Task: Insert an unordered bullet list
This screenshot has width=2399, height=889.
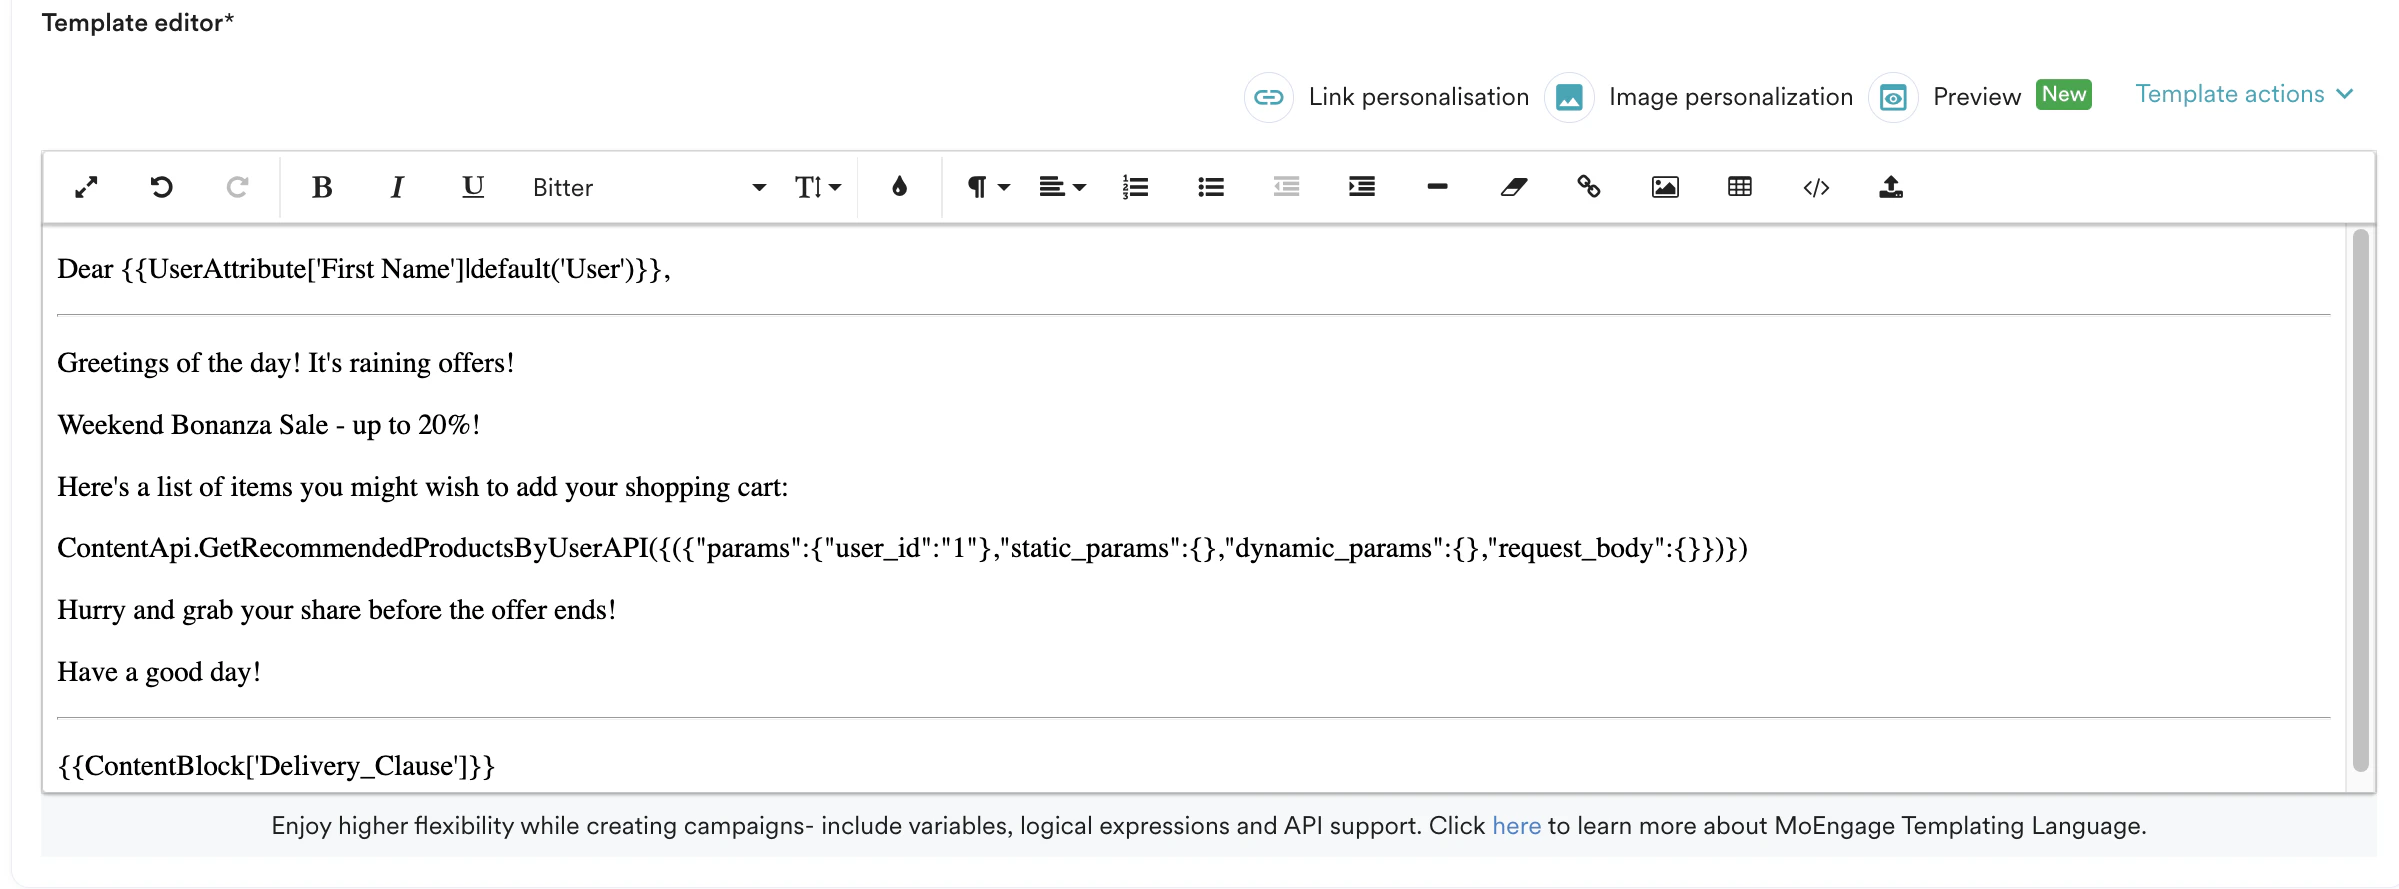Action: pos(1211,187)
